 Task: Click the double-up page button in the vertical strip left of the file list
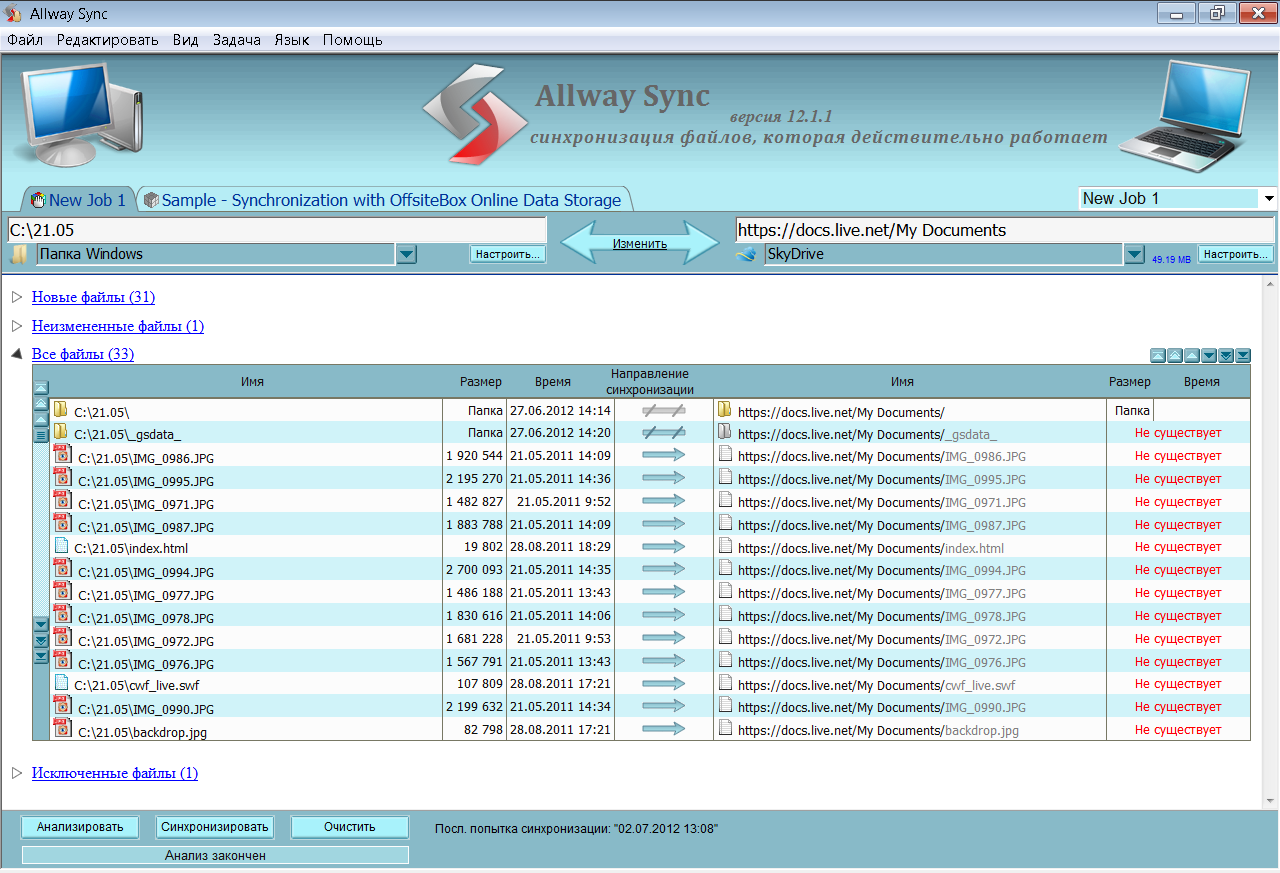(x=41, y=404)
